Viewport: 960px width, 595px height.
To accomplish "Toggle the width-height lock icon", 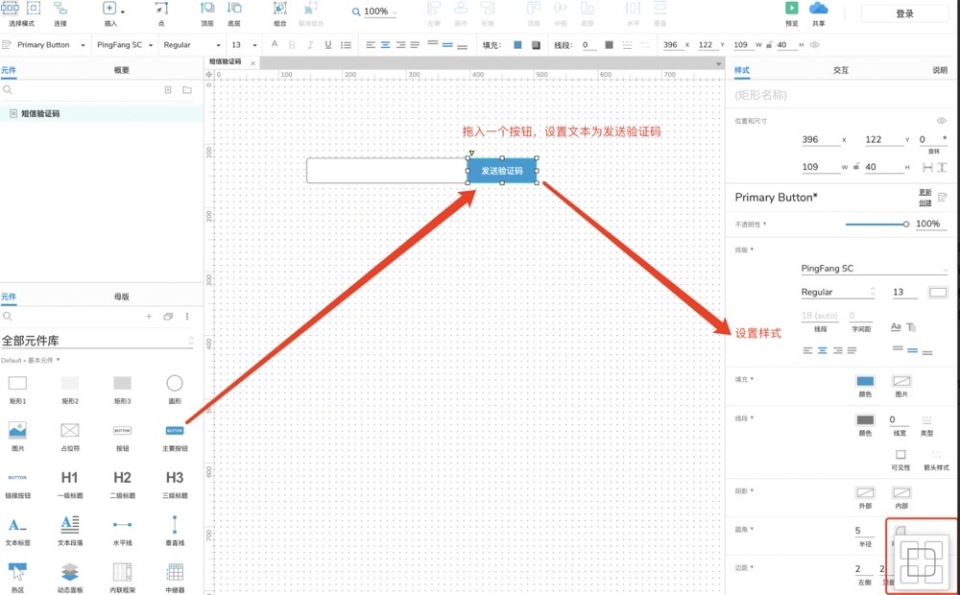I will tap(768, 44).
